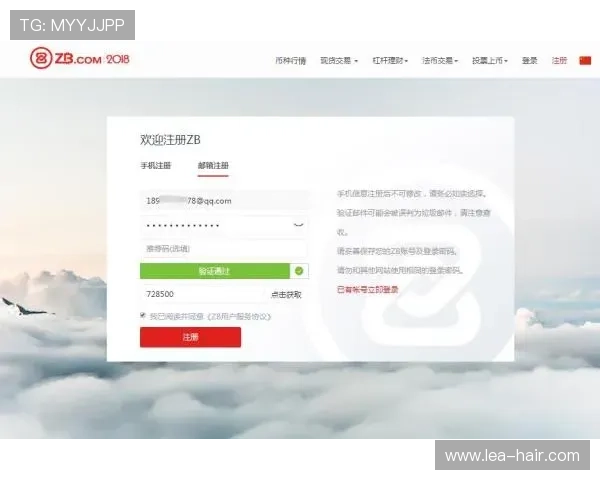The width and height of the screenshot is (600, 480).
Task: Focus the 推荐码(选填) input field
Action: (x=224, y=249)
